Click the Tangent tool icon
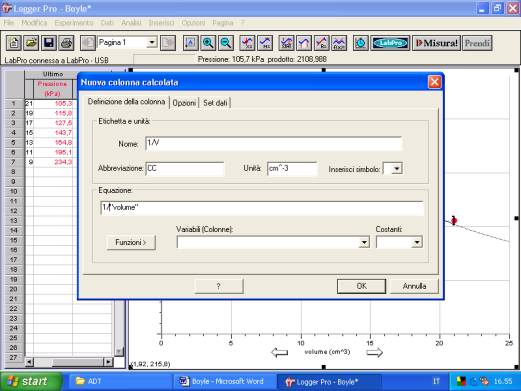This screenshot has height=391, width=521. (x=265, y=43)
